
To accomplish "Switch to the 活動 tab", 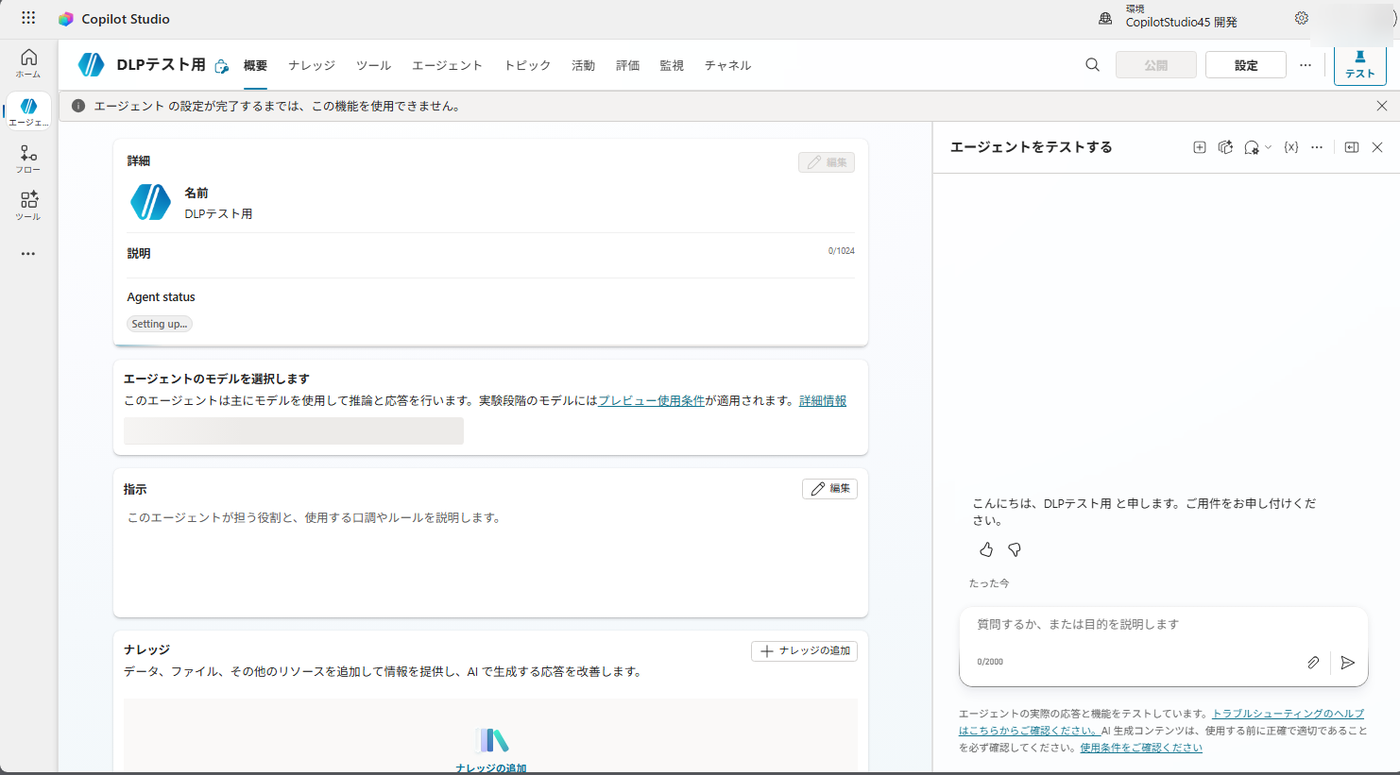I will click(583, 65).
